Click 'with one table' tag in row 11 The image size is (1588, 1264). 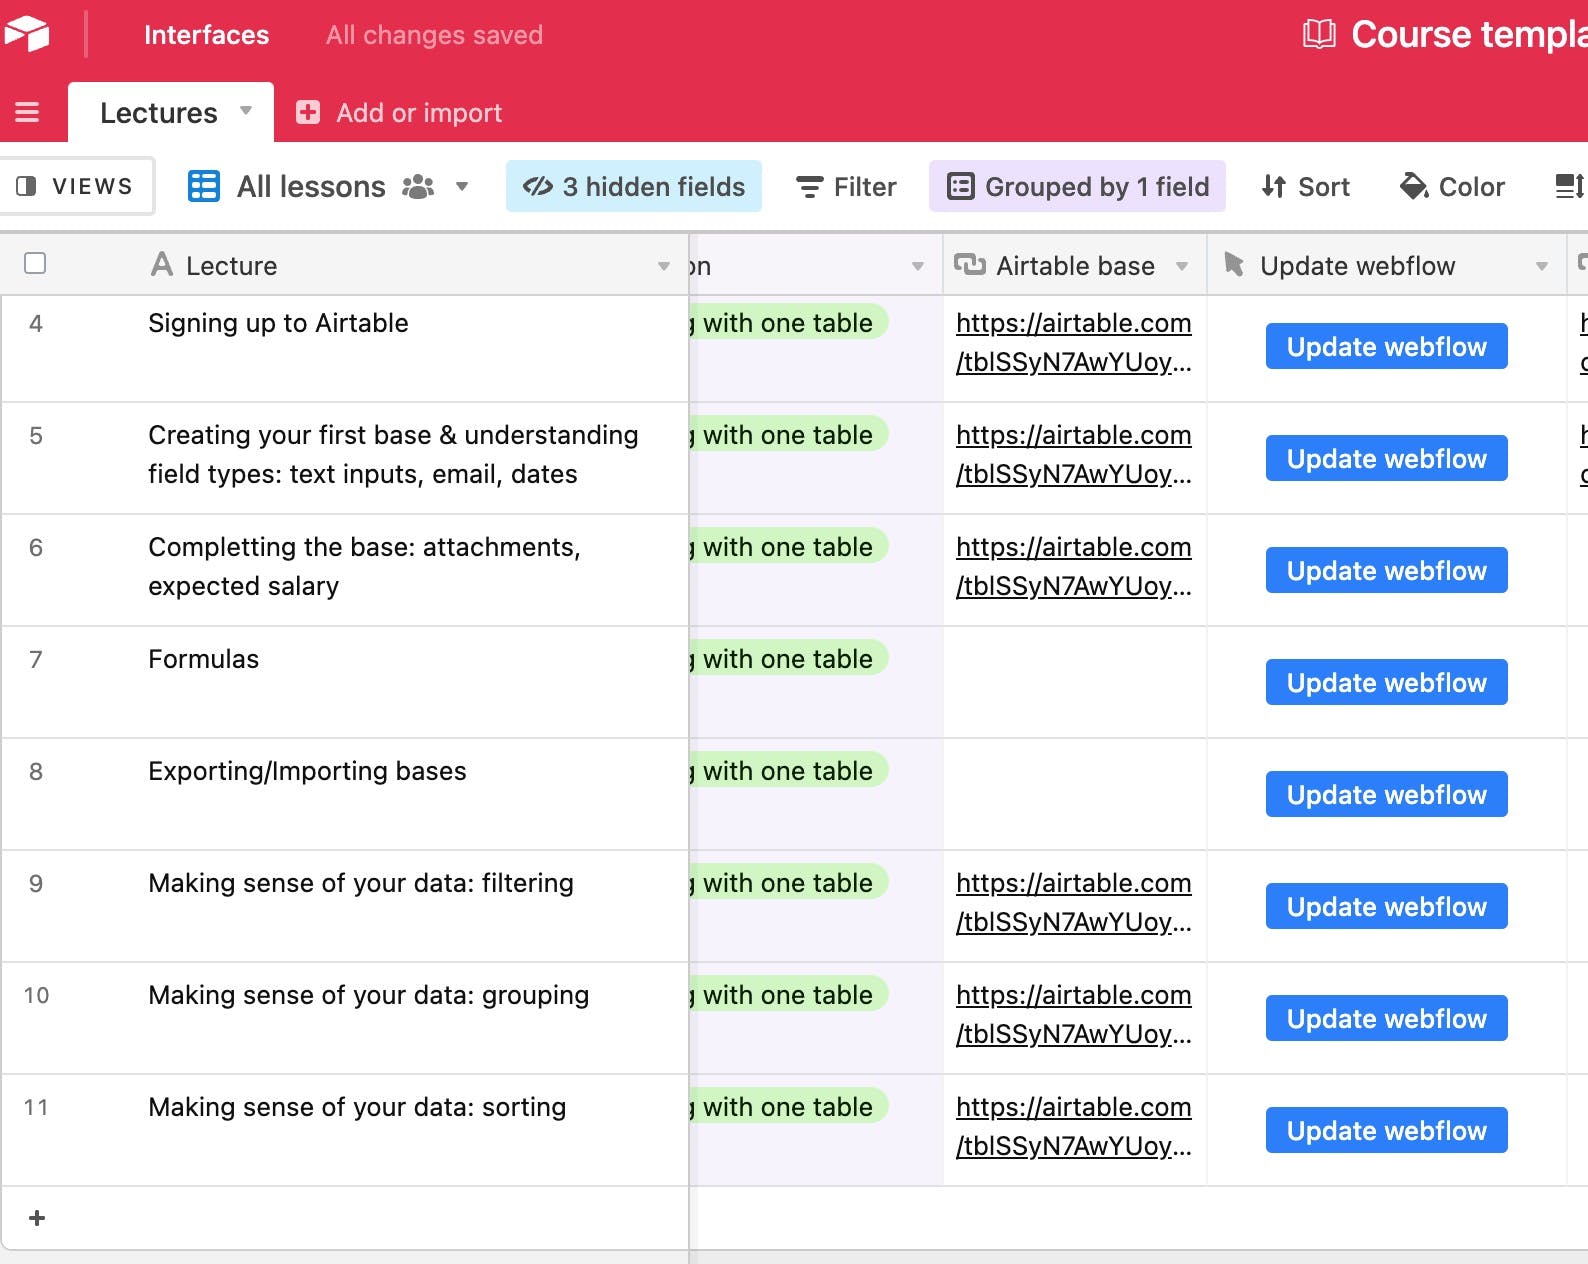pos(788,1106)
